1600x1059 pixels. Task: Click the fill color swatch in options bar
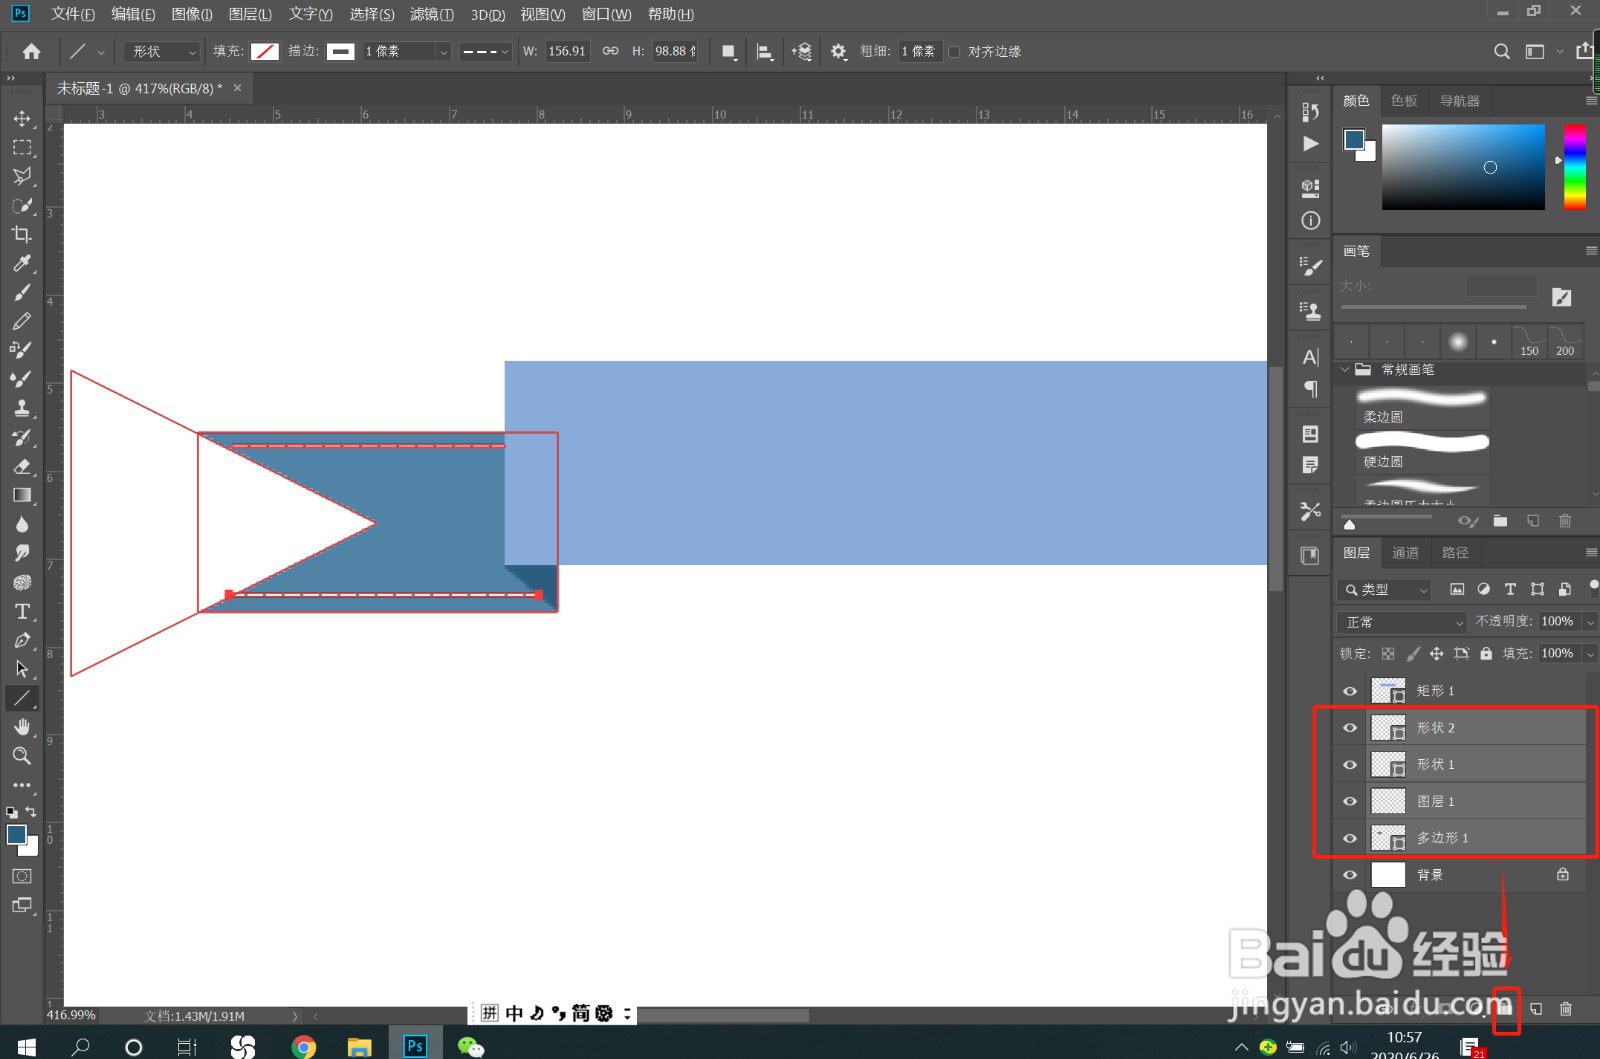coord(264,52)
